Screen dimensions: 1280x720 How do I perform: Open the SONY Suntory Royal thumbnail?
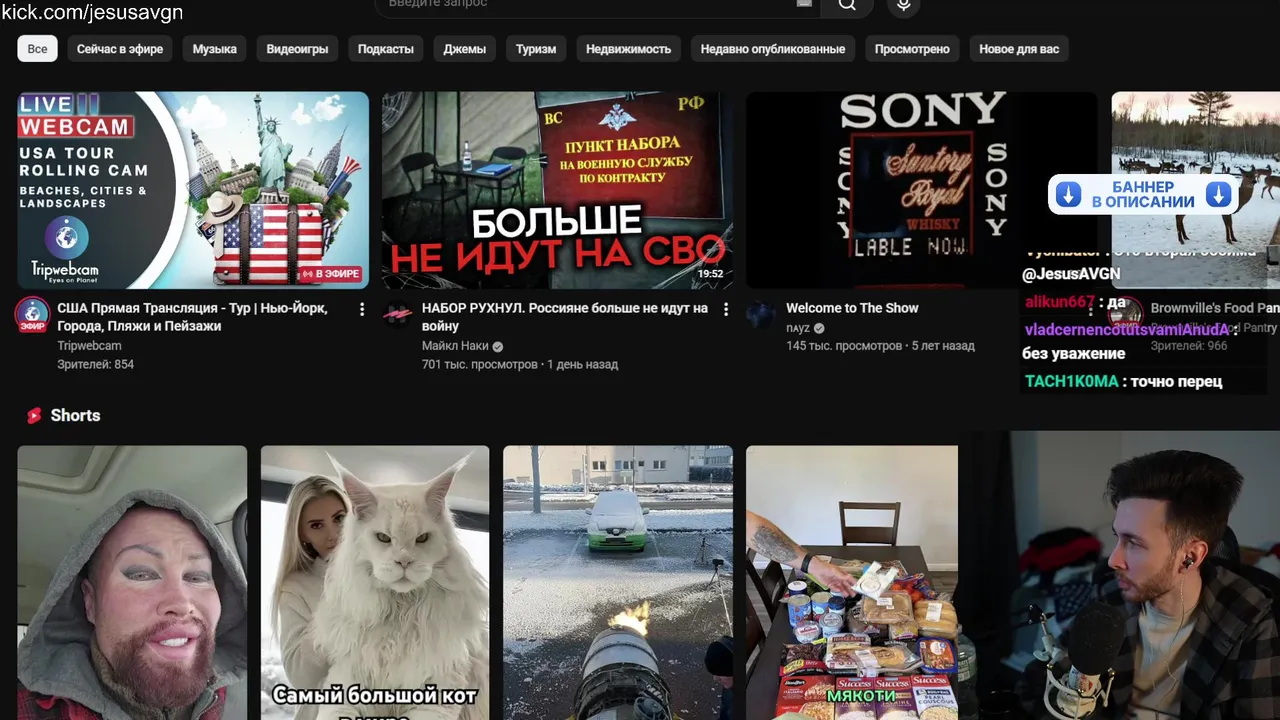[x=921, y=190]
